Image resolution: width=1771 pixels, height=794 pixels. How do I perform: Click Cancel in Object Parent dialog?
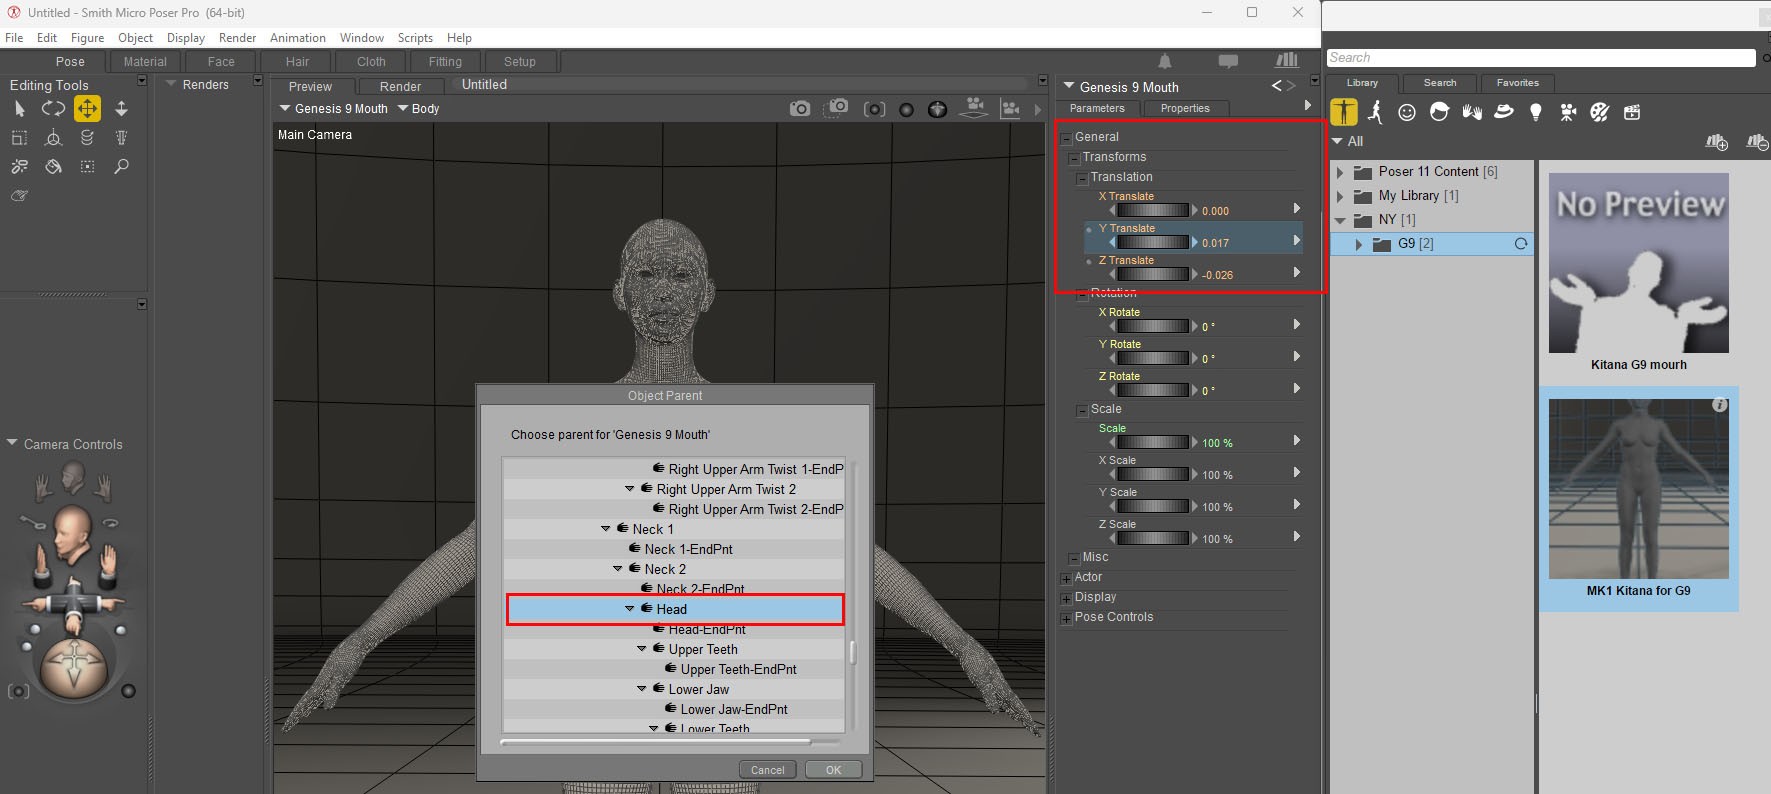point(767,770)
